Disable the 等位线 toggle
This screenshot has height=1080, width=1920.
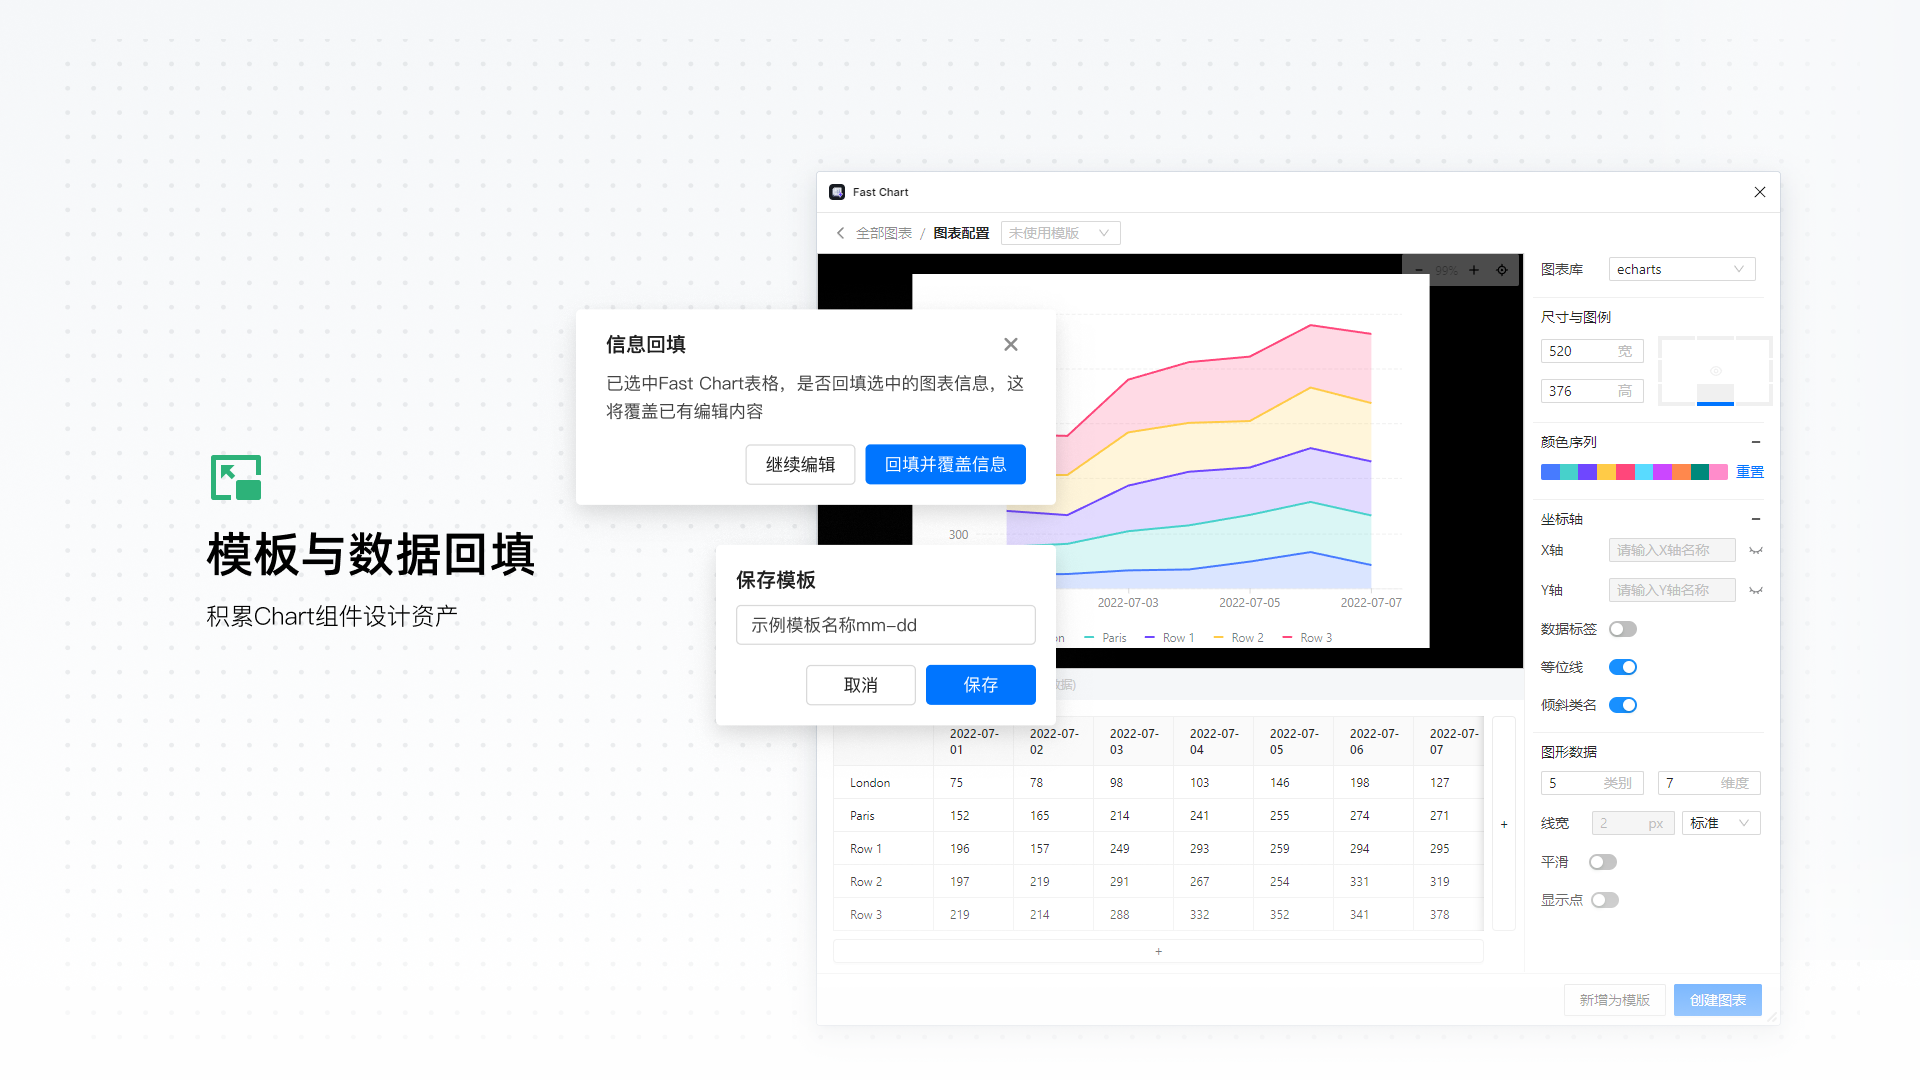click(x=1622, y=667)
